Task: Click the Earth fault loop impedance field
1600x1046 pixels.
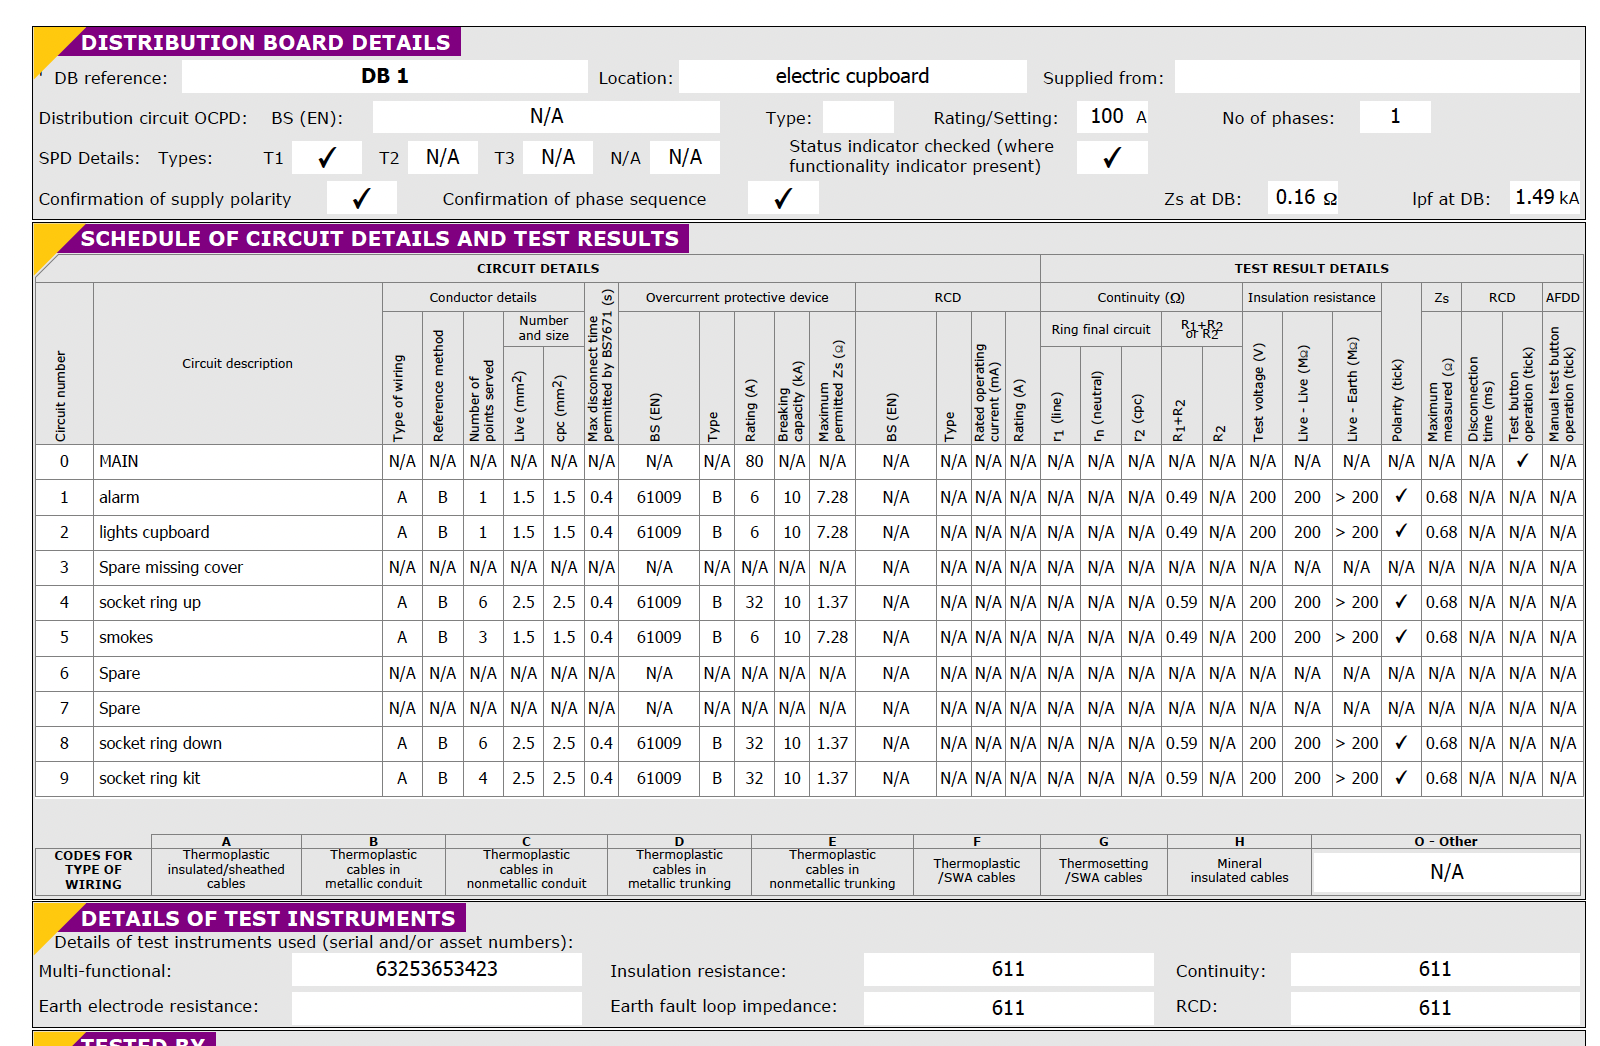Action: [x=1008, y=1007]
